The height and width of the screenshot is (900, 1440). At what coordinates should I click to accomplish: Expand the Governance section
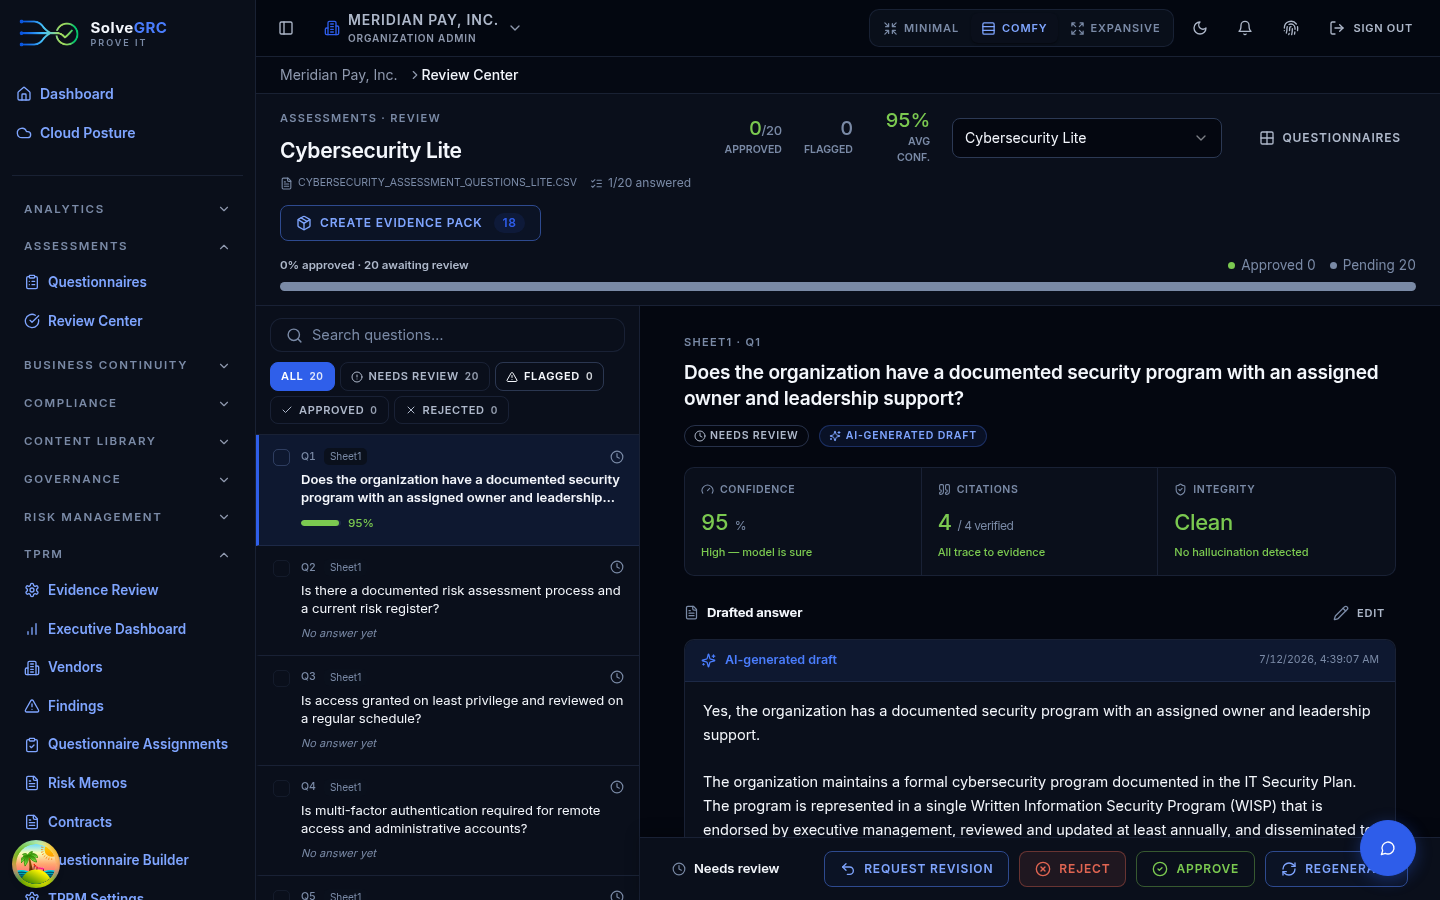pos(127,479)
